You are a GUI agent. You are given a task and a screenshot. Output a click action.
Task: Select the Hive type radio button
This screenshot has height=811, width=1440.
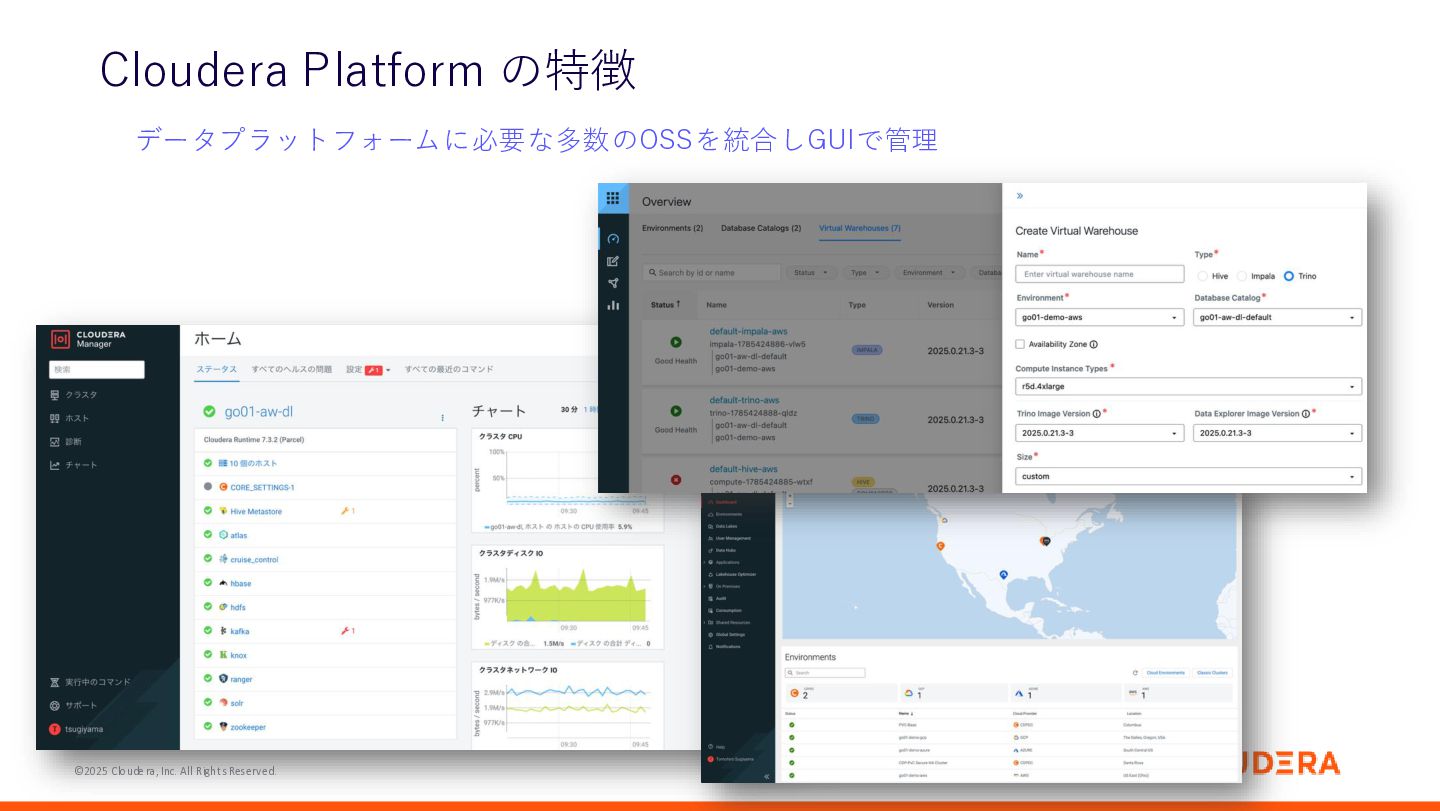coord(1203,276)
